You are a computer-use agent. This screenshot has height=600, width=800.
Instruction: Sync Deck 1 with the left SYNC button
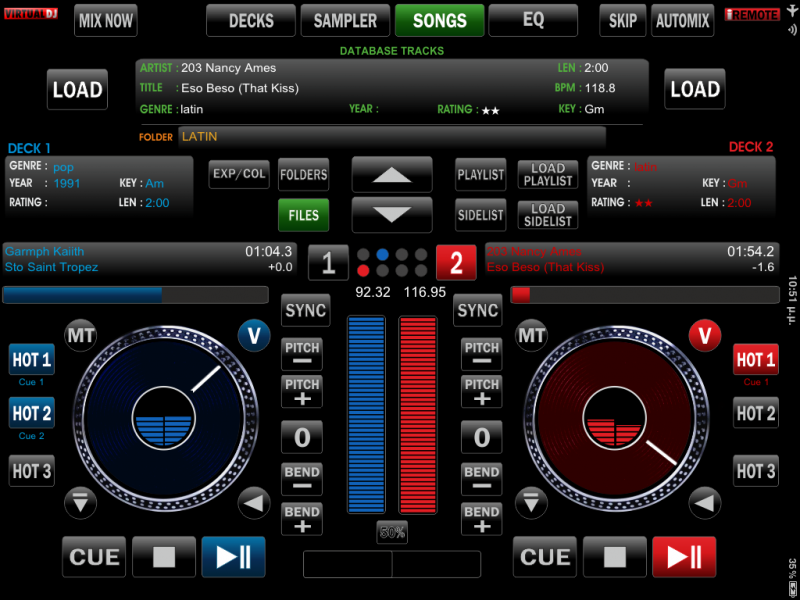point(305,310)
